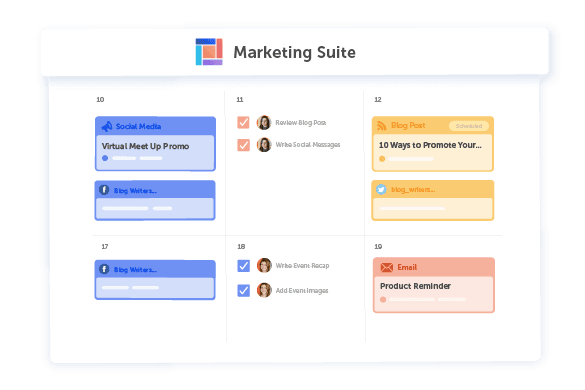Click the blue status dot on Virtual Meet Up Promo
Image resolution: width=585 pixels, height=390 pixels.
point(105,158)
